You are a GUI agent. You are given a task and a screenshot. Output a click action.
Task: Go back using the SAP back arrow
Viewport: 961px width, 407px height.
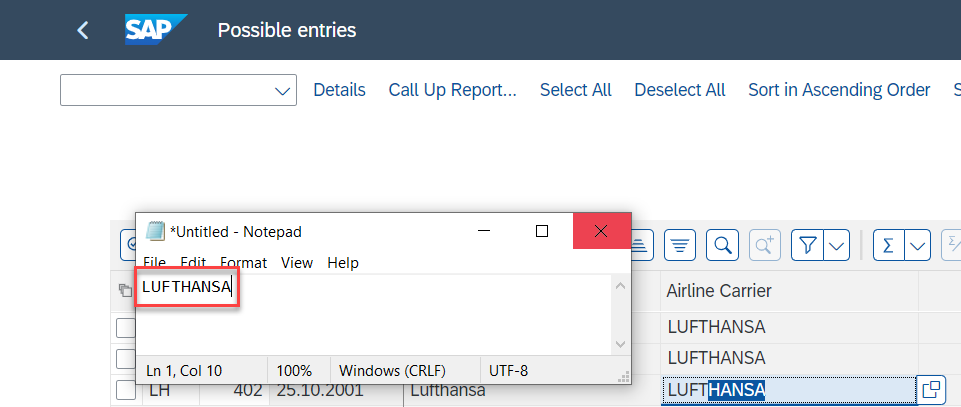83,30
